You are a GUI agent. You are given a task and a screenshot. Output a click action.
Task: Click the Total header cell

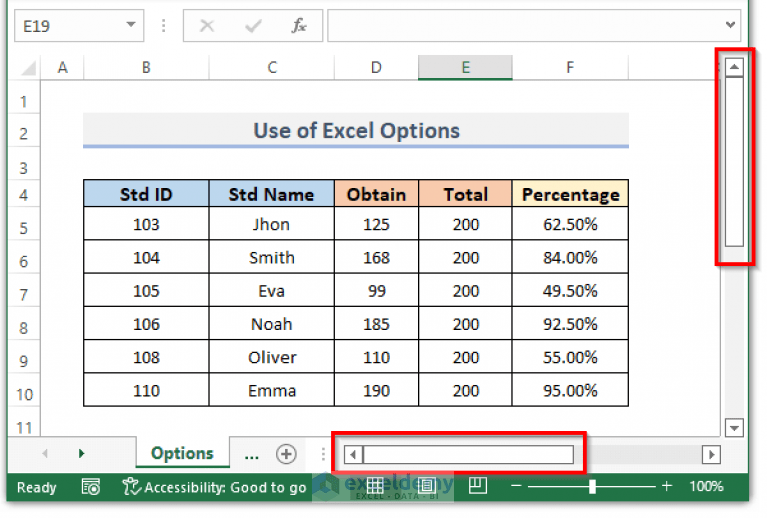click(x=467, y=195)
